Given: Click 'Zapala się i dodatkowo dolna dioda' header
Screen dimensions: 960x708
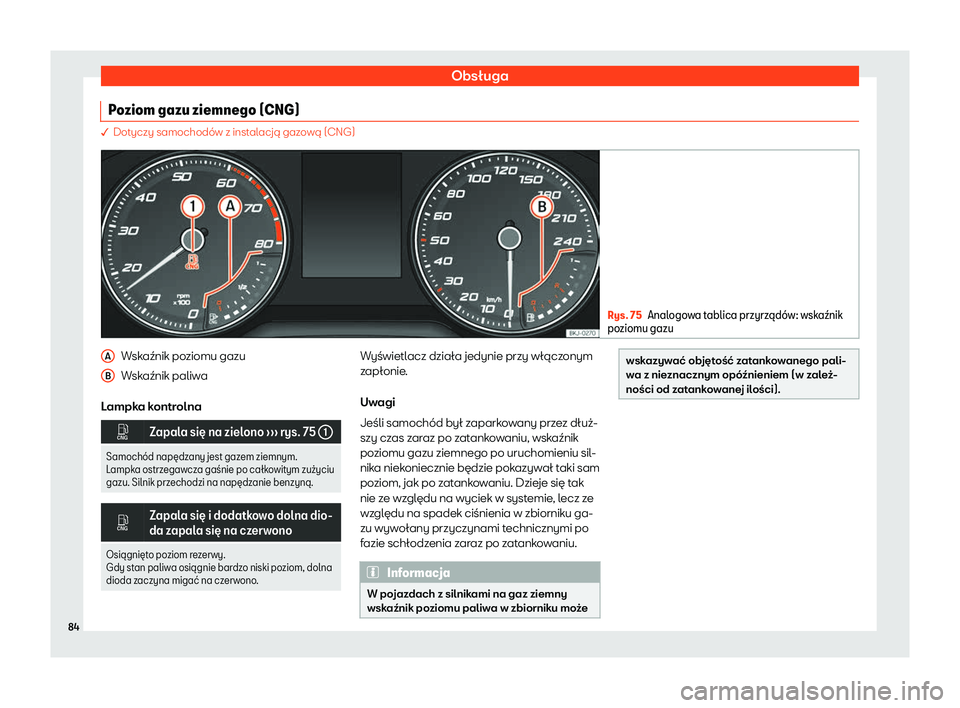Looking at the screenshot, I should pos(221,522).
